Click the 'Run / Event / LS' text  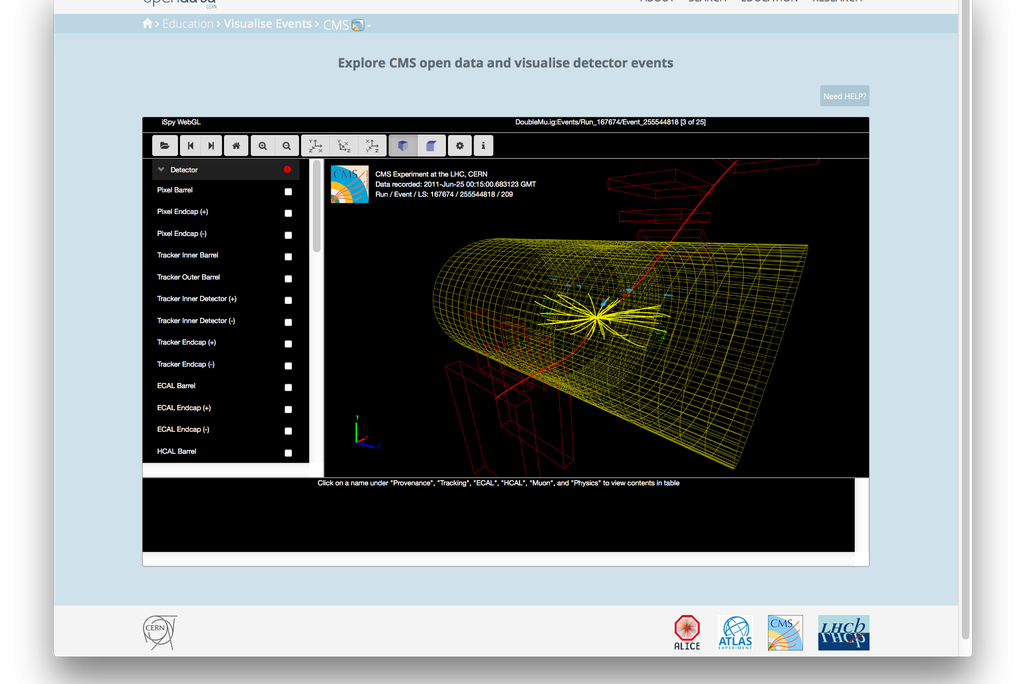(444, 194)
